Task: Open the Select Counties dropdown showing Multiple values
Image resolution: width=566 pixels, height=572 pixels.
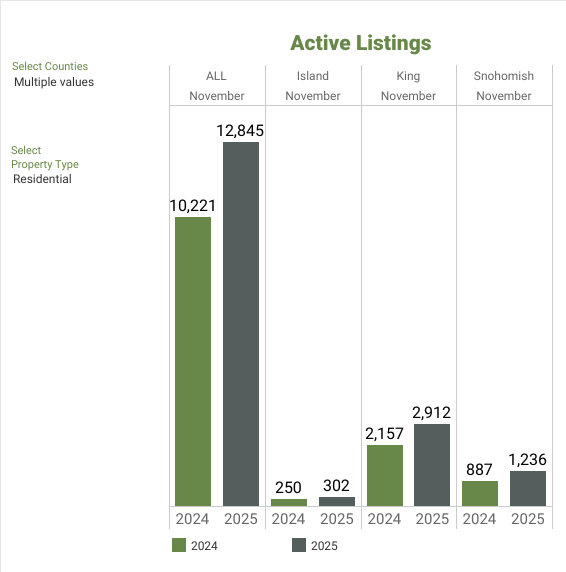Action: click(x=54, y=82)
